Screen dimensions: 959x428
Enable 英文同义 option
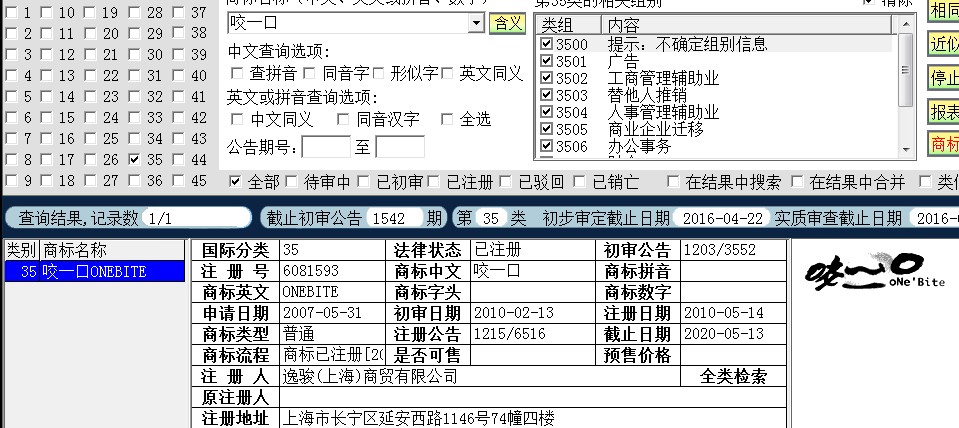pos(448,73)
